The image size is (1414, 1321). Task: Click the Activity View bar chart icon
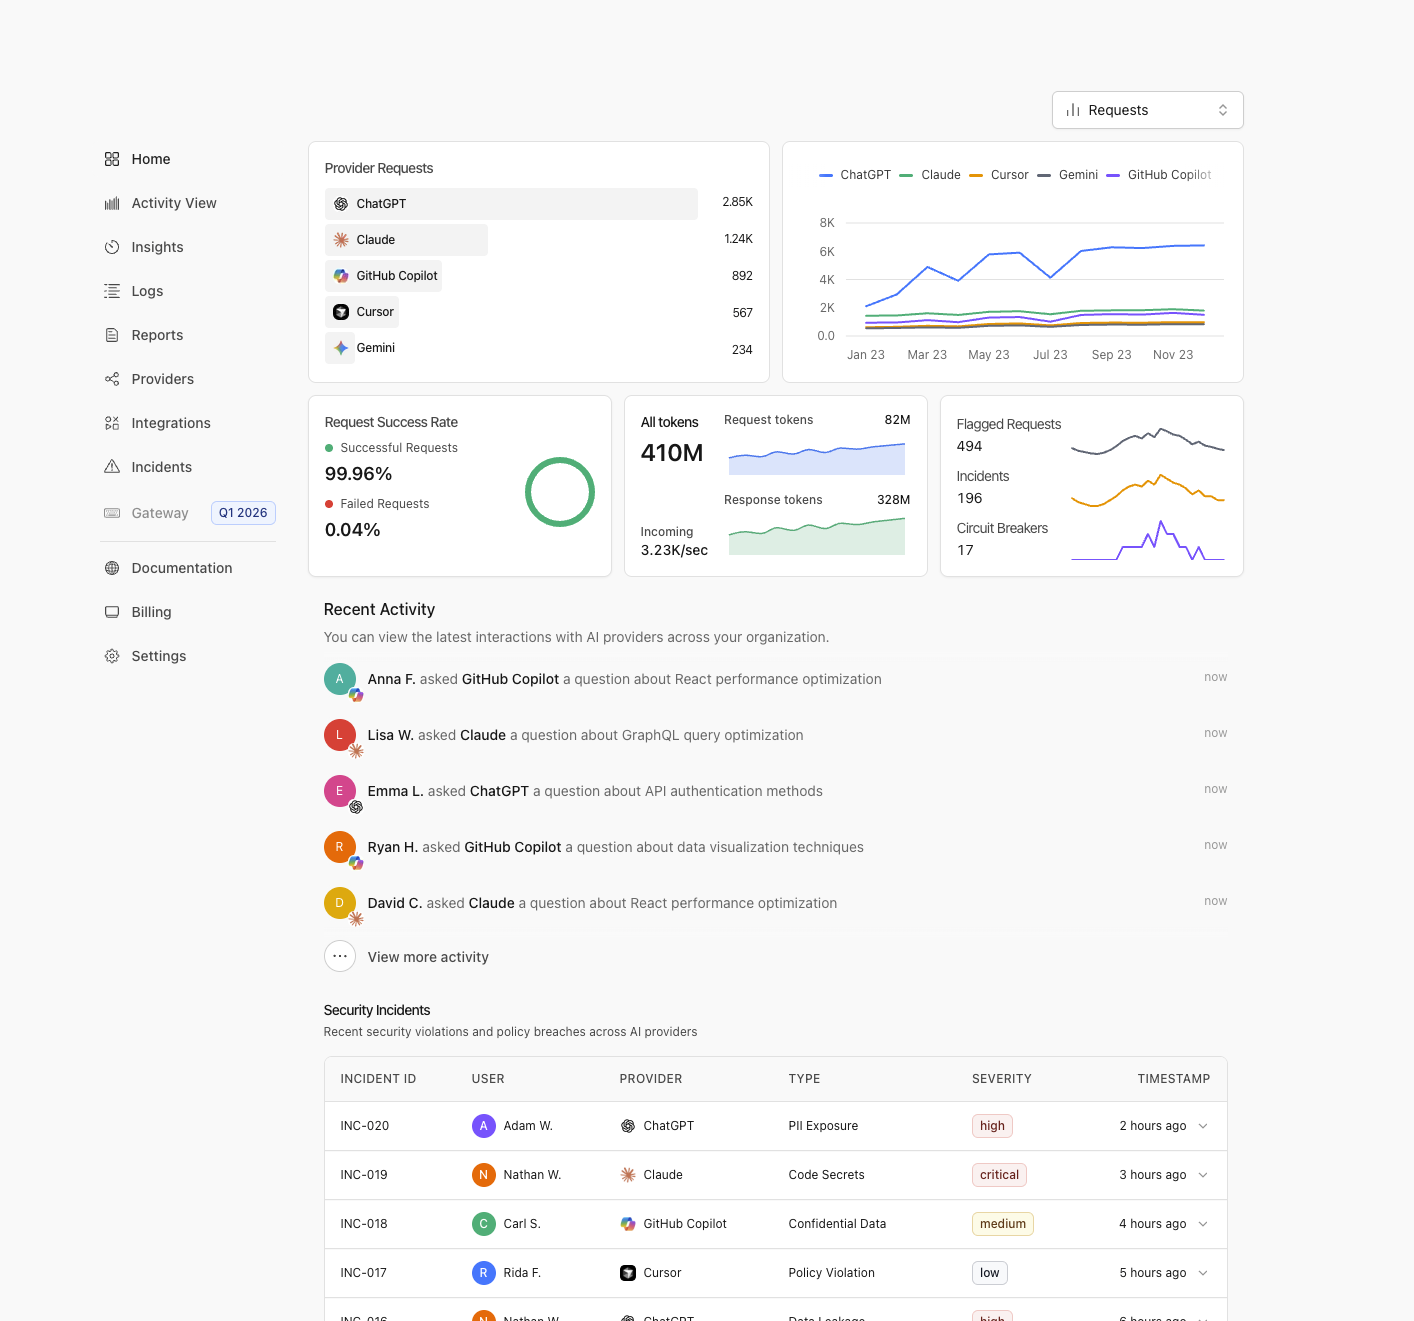pos(112,203)
